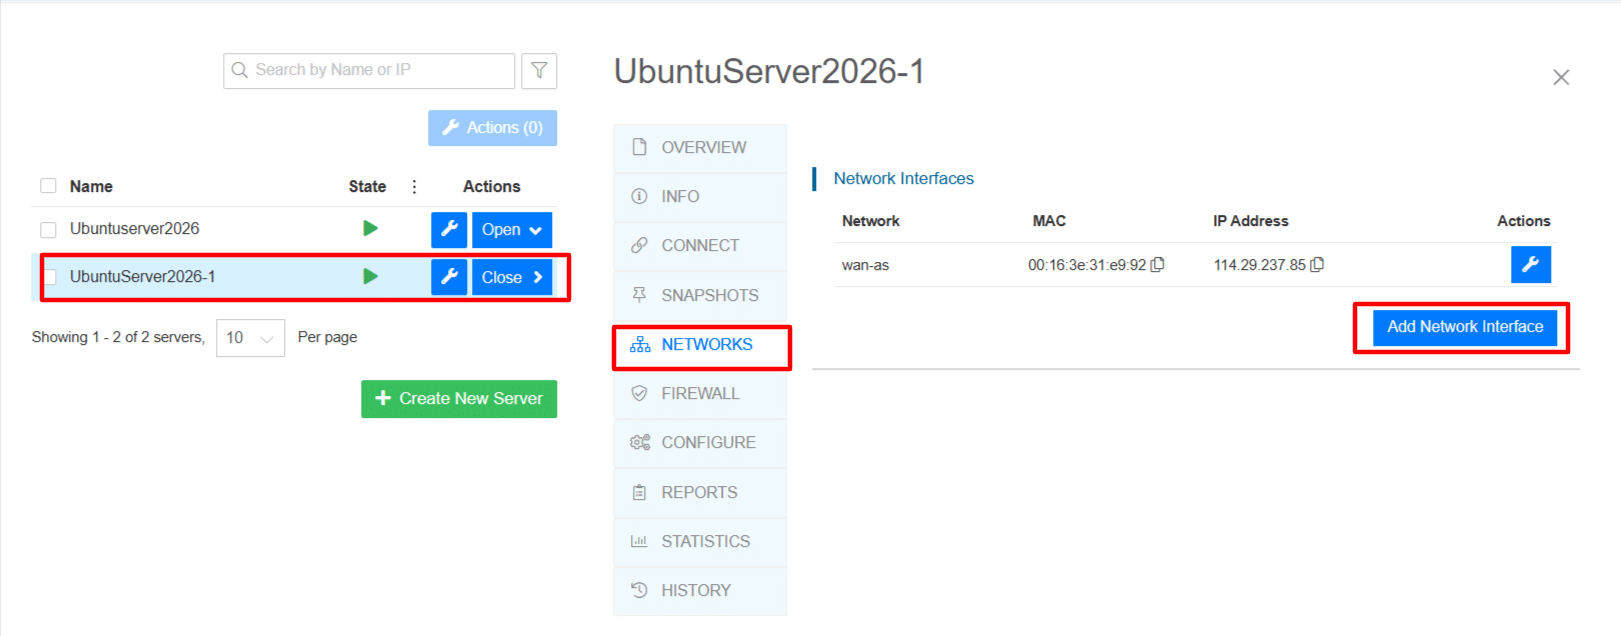Viewport: 1621px width, 636px height.
Task: View the REPORTS tab
Action: coord(700,492)
